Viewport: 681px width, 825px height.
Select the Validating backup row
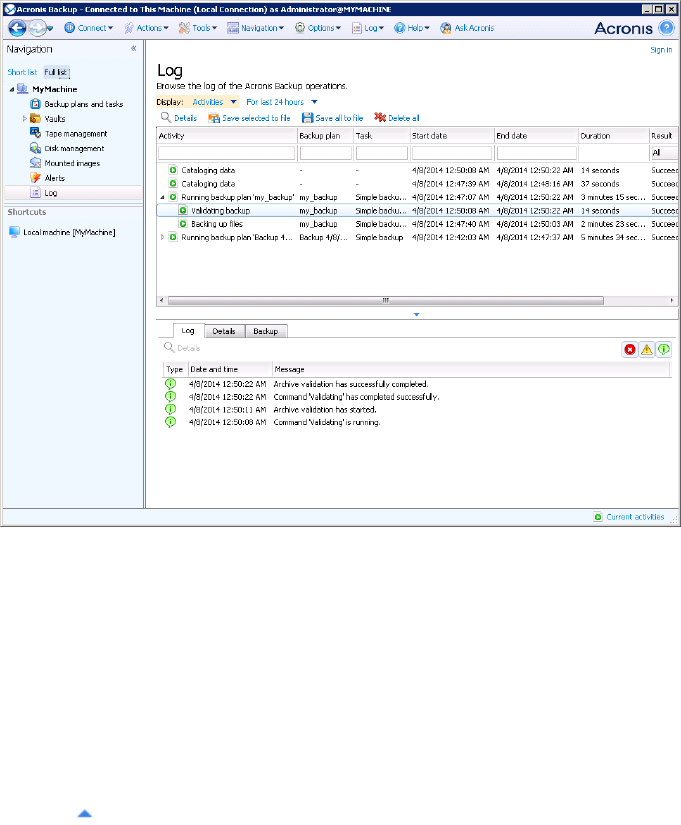click(417, 210)
